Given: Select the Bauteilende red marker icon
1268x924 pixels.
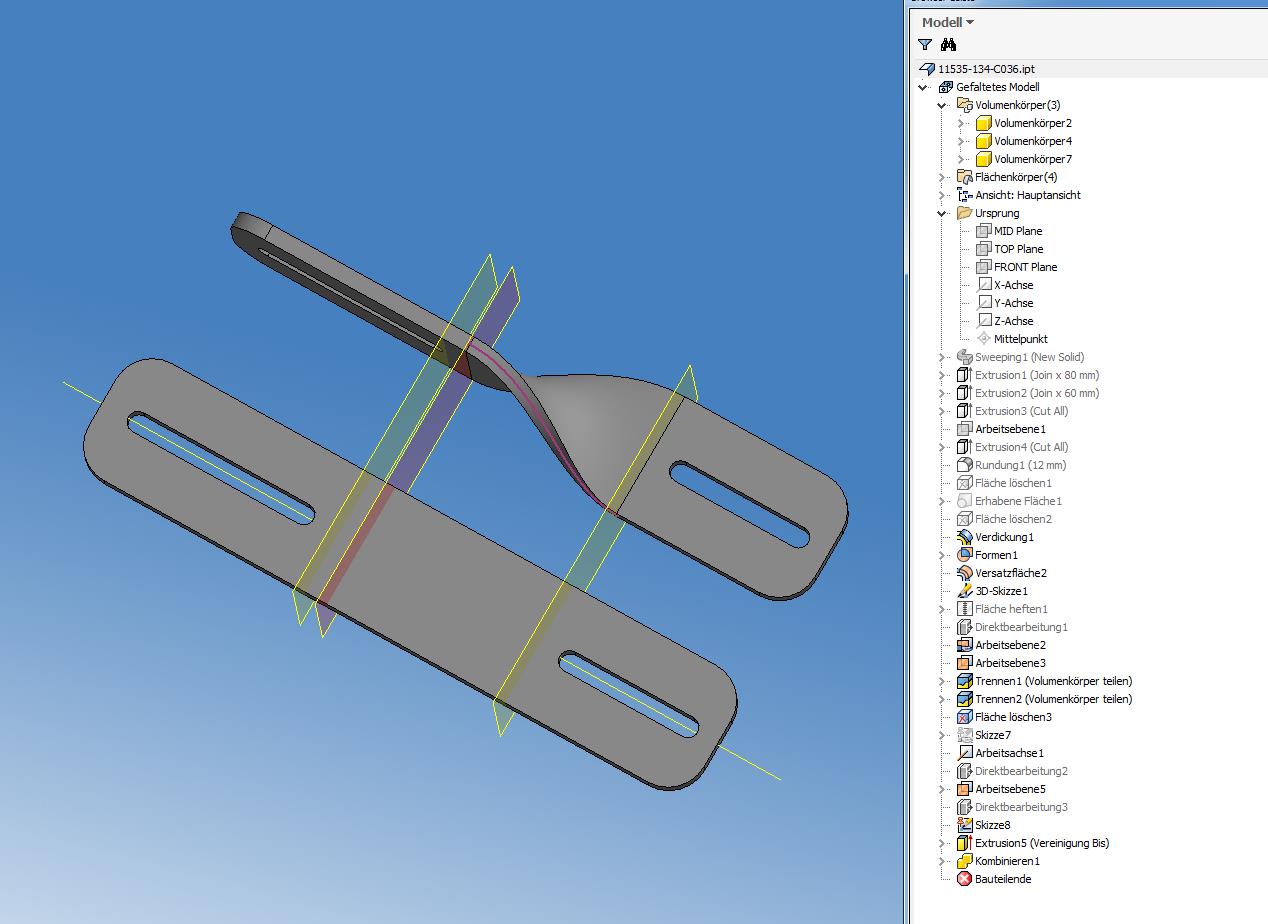Looking at the screenshot, I should (964, 879).
